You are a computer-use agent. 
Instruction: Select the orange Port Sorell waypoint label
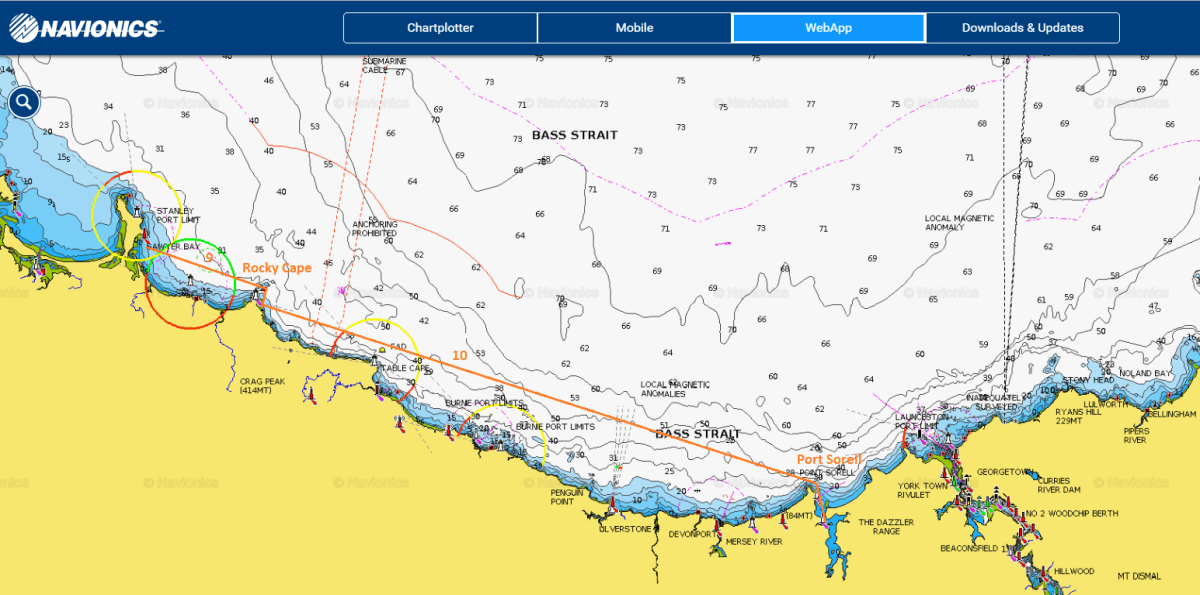pyautogui.click(x=829, y=459)
